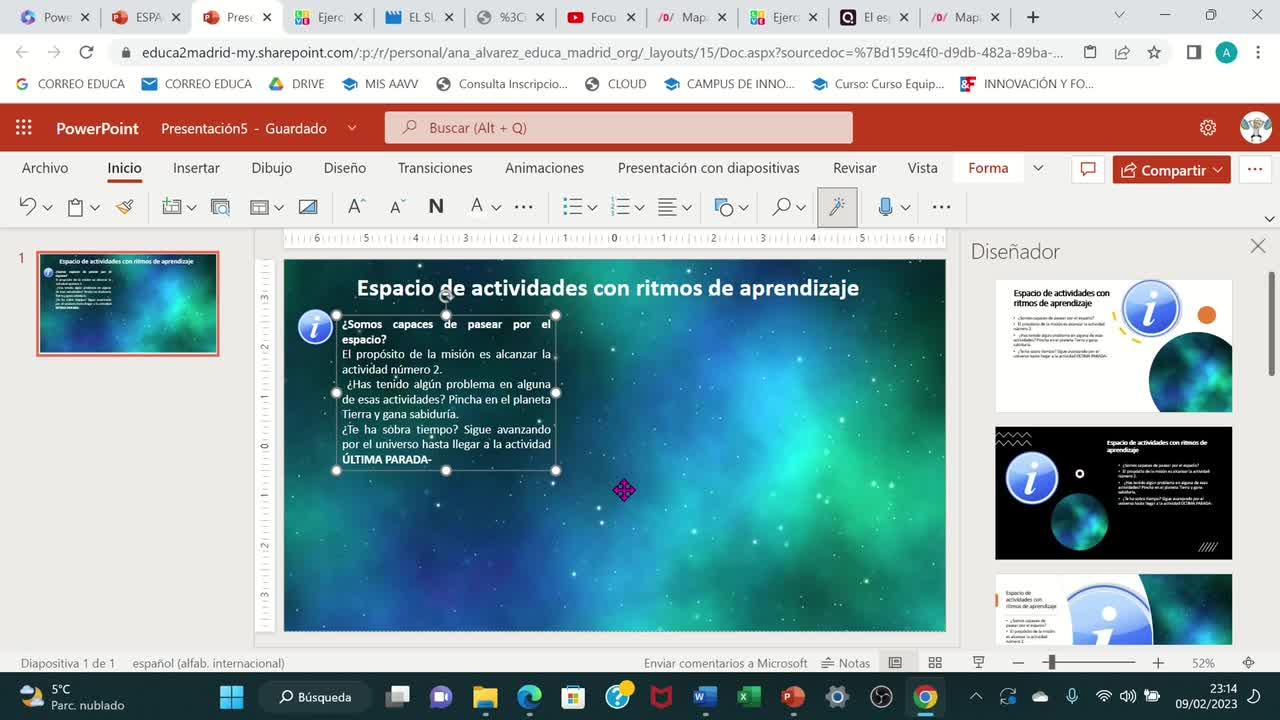Viewport: 1280px width, 720px height.
Task: Select the black background design suggestion
Action: click(1113, 493)
